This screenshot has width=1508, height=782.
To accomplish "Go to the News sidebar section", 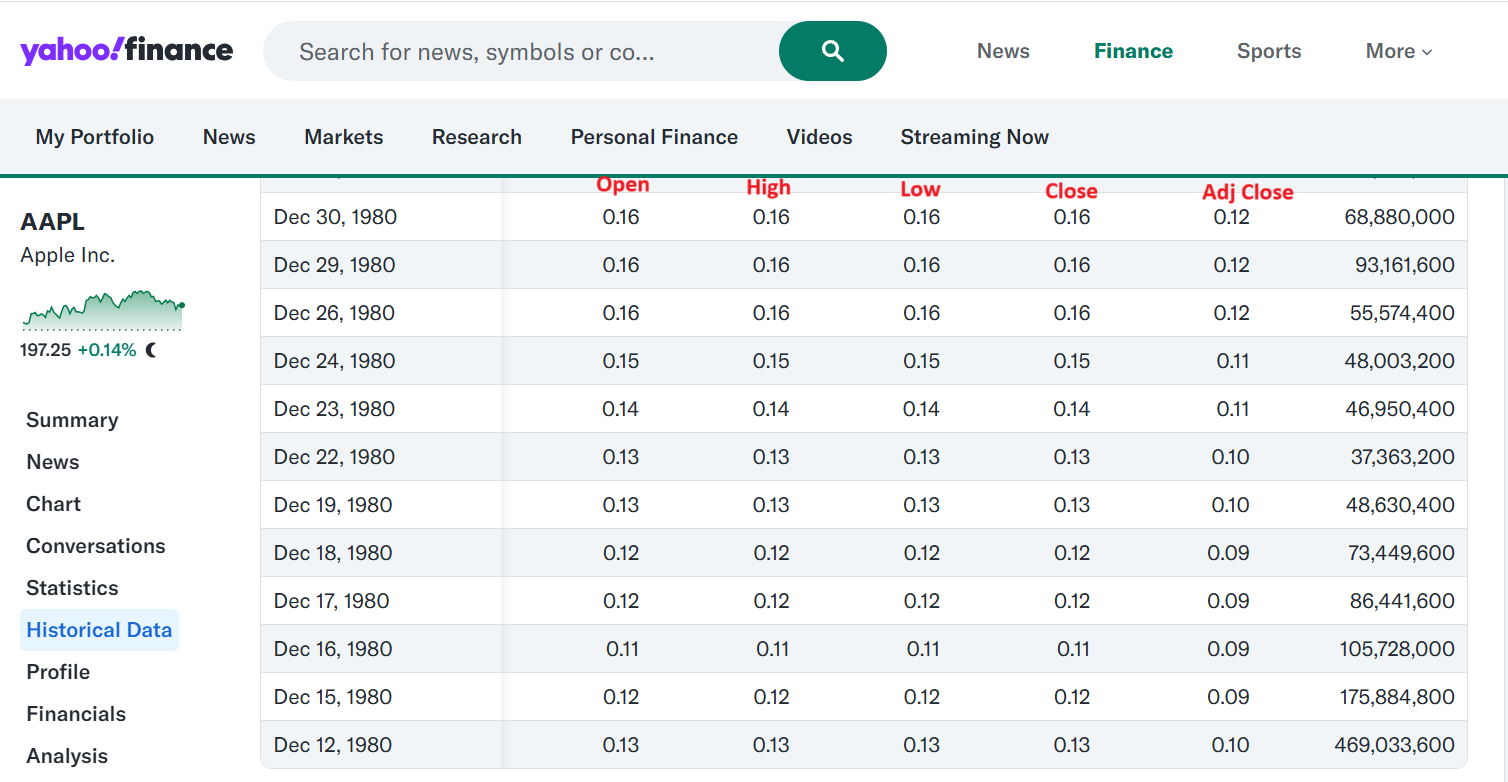I will (x=53, y=462).
